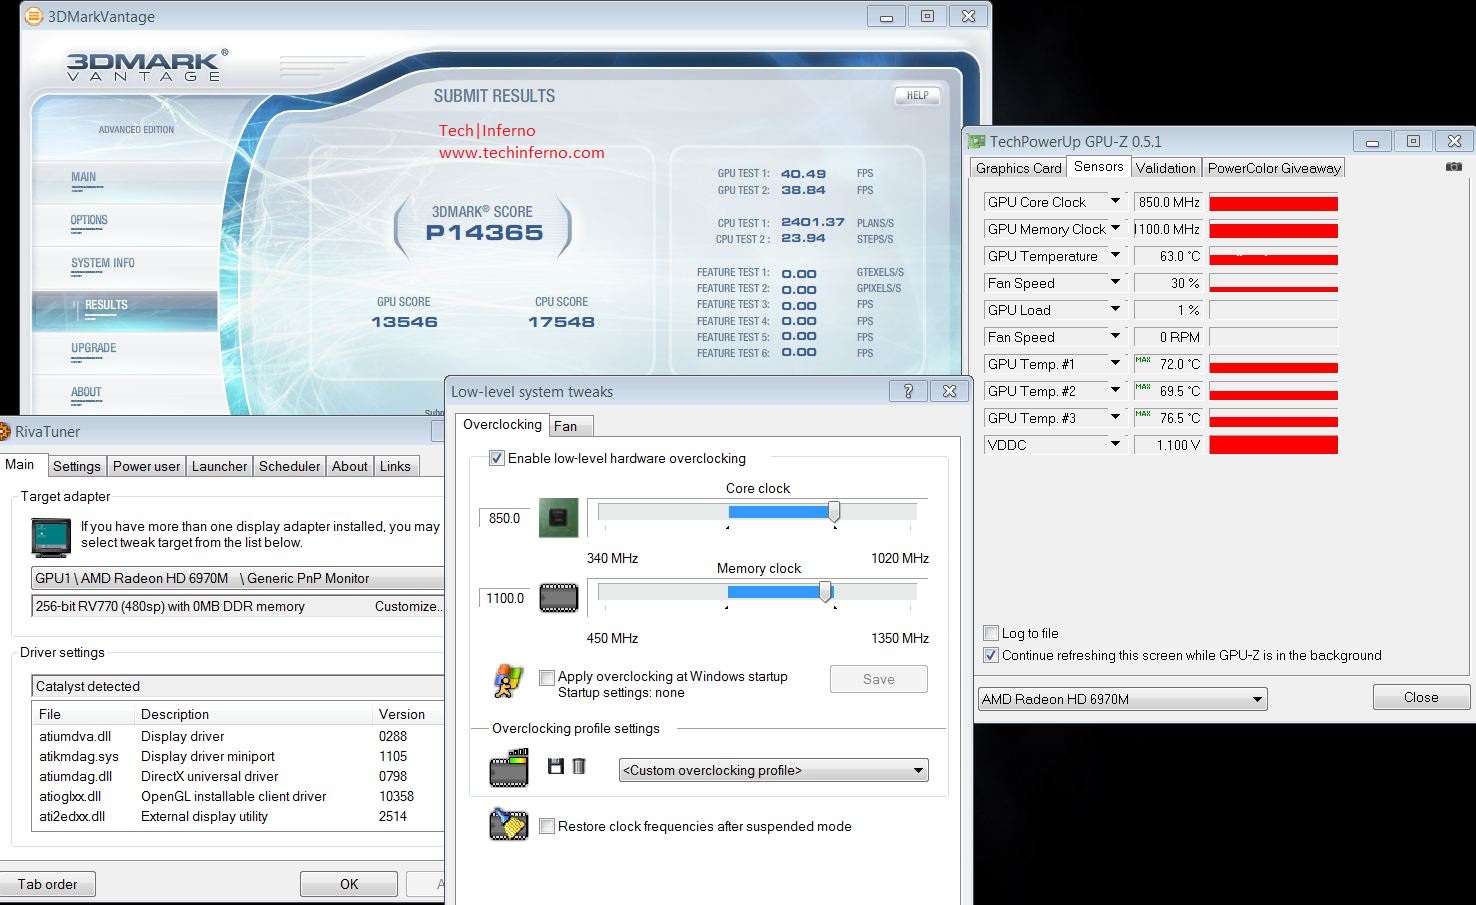The image size is (1476, 905).
Task: Select the atioglxx.dll driver row
Action: point(237,796)
